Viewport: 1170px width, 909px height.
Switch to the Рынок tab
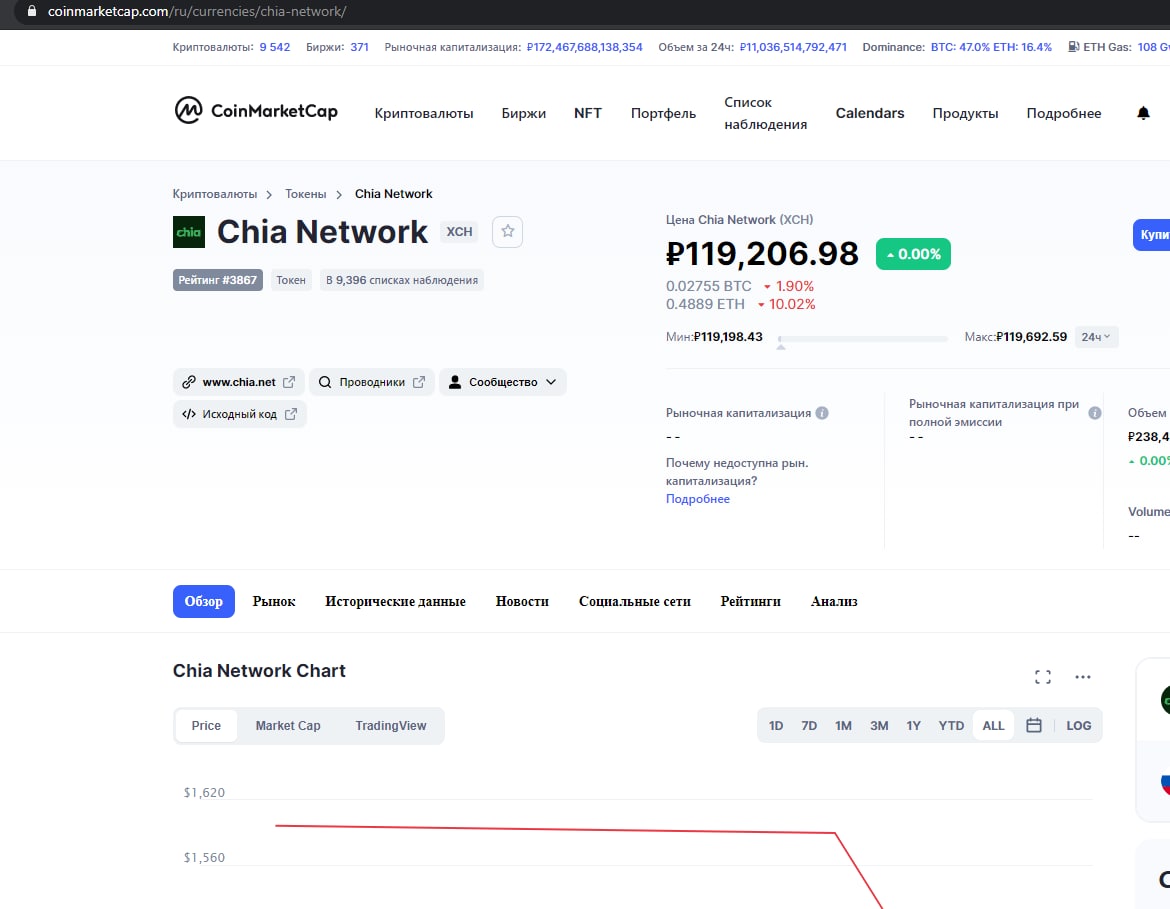[274, 602]
